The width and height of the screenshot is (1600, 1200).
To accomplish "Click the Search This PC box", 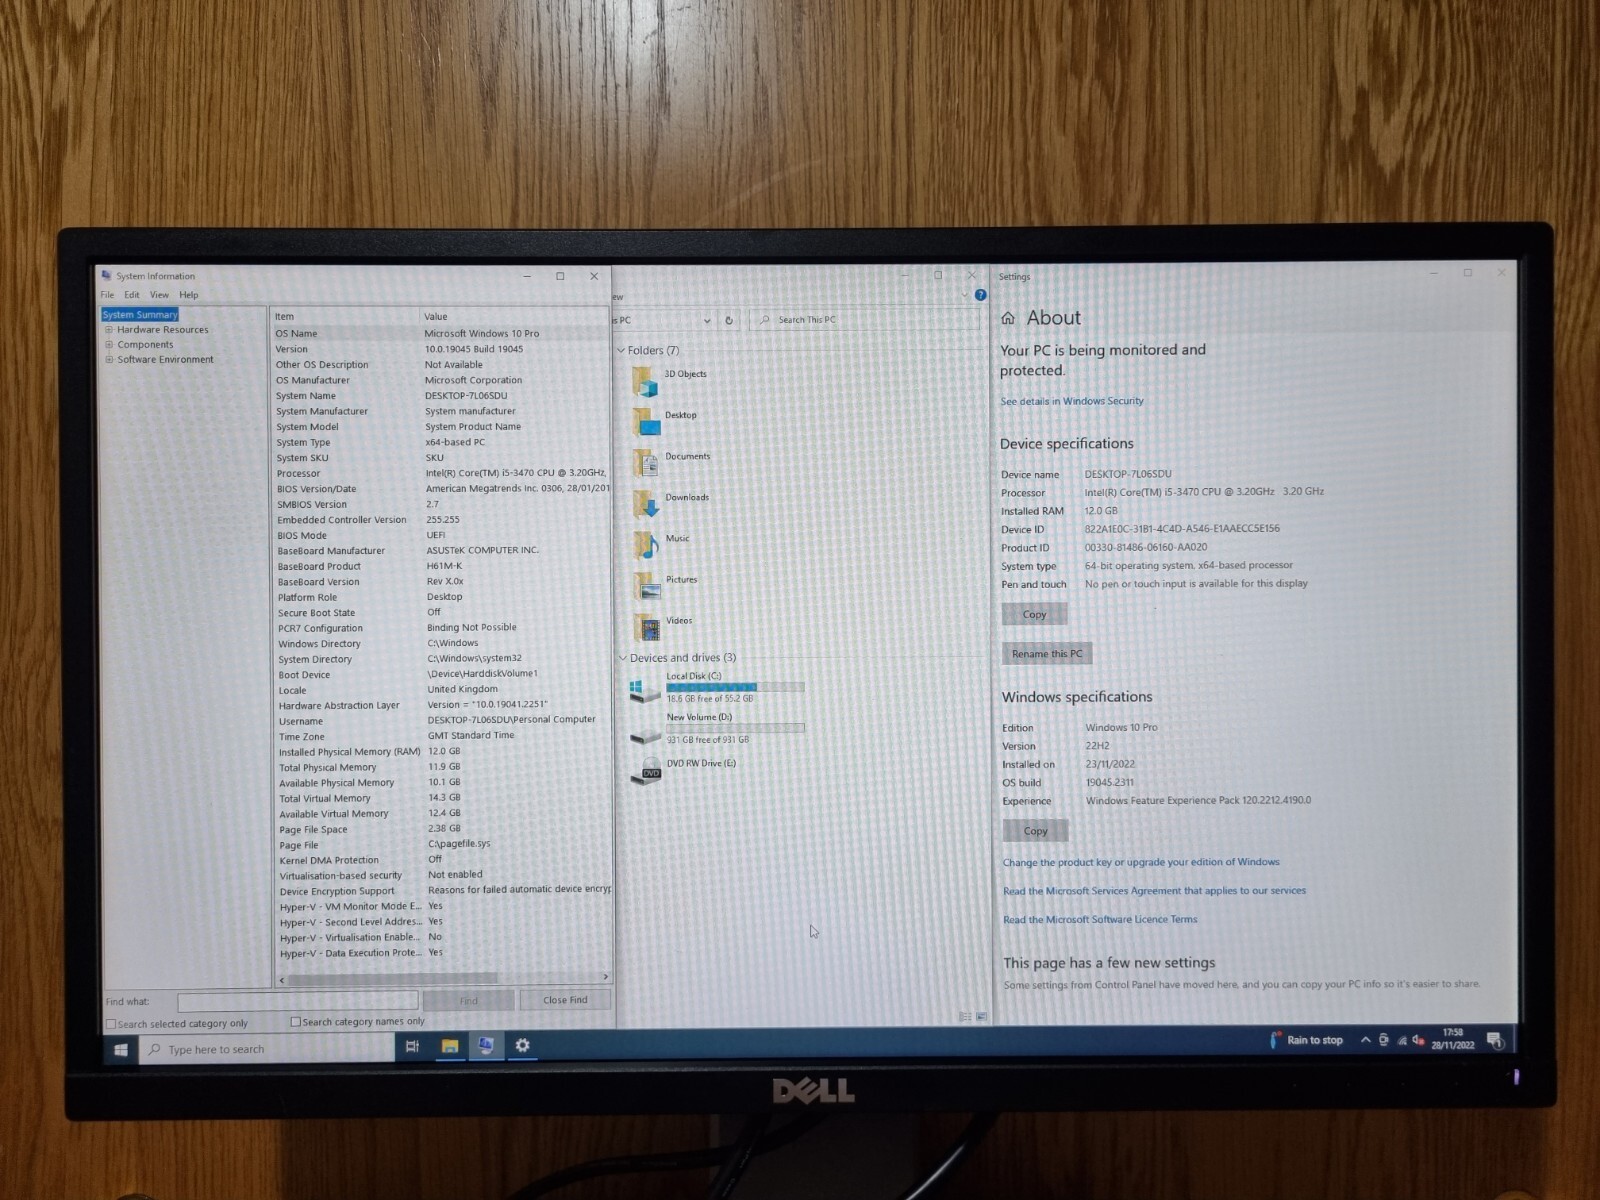I will [x=866, y=320].
